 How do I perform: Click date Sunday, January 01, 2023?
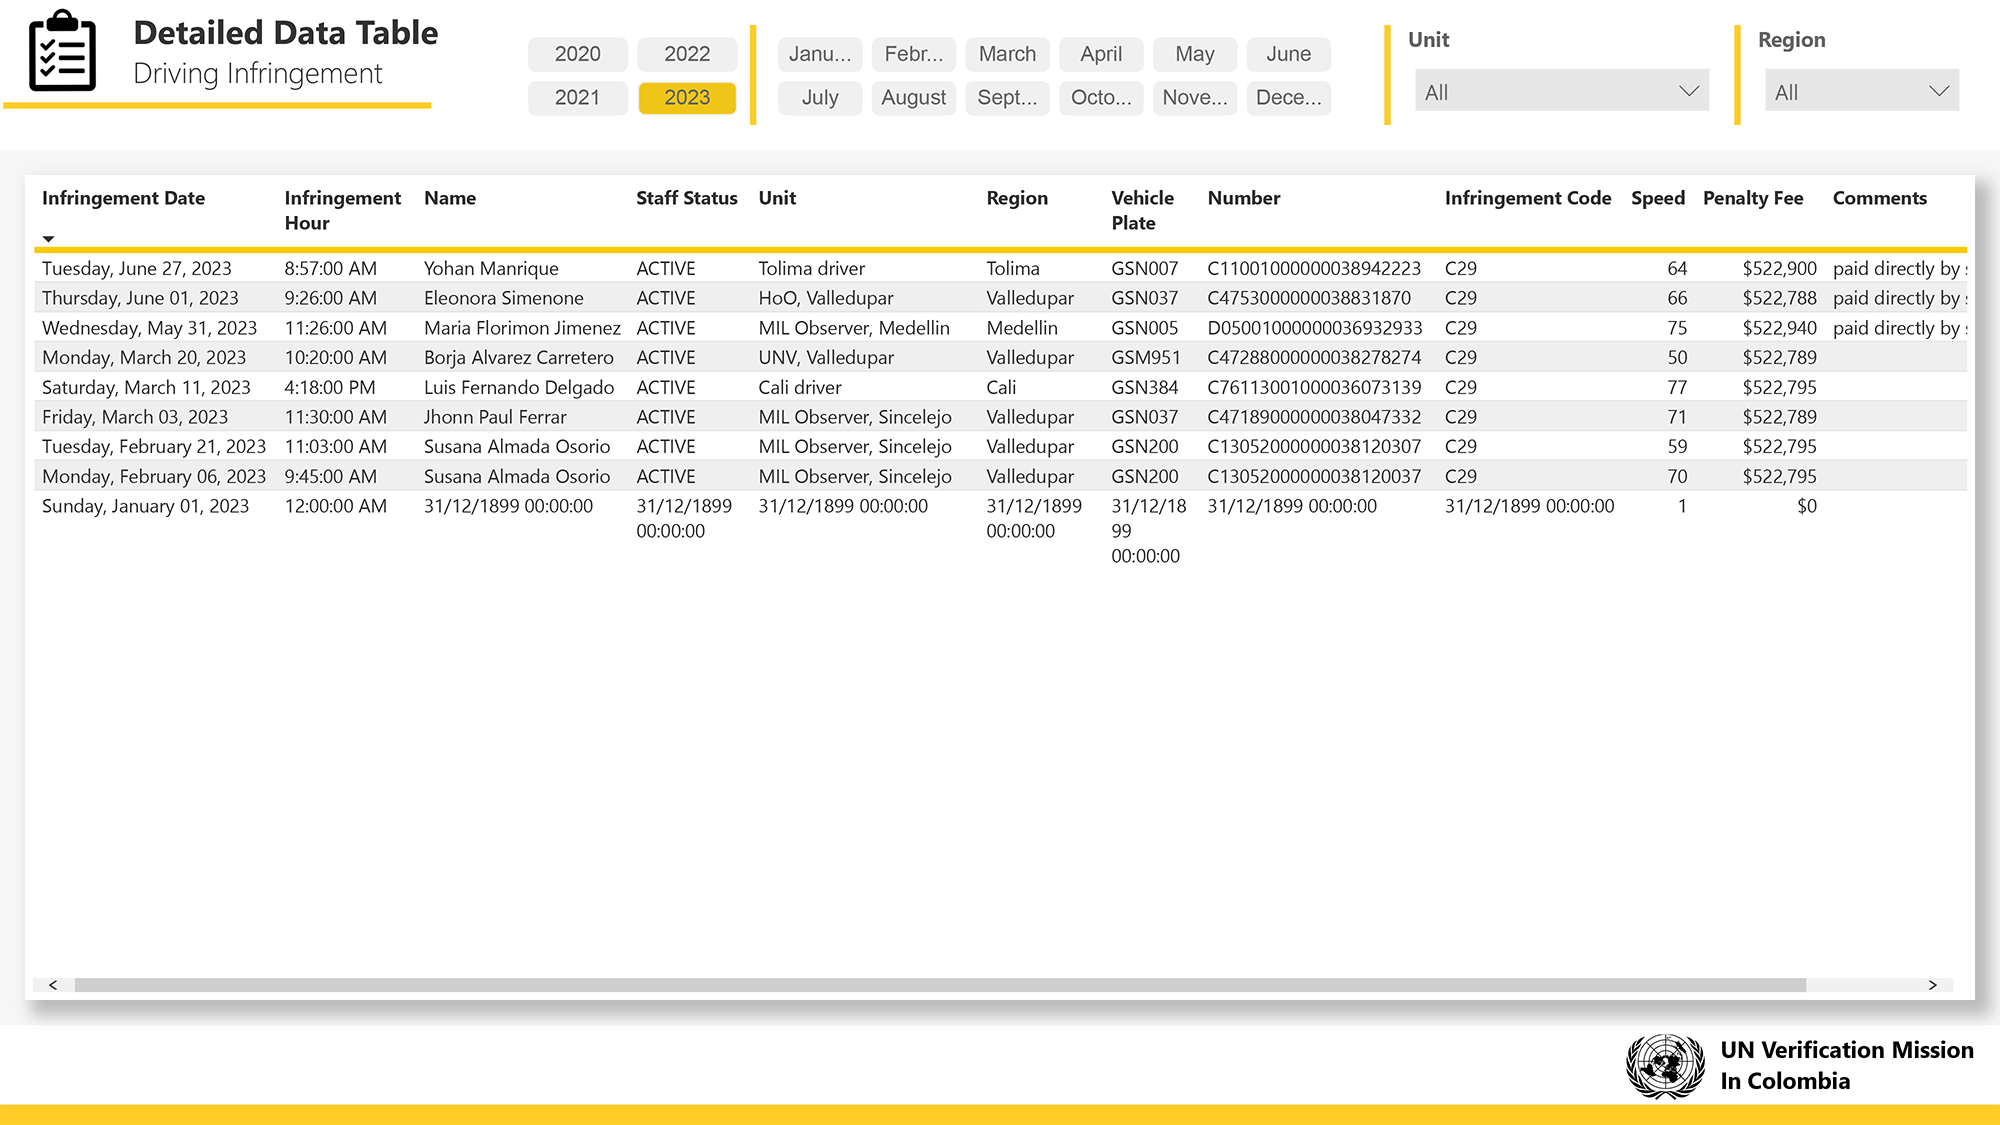point(145,506)
